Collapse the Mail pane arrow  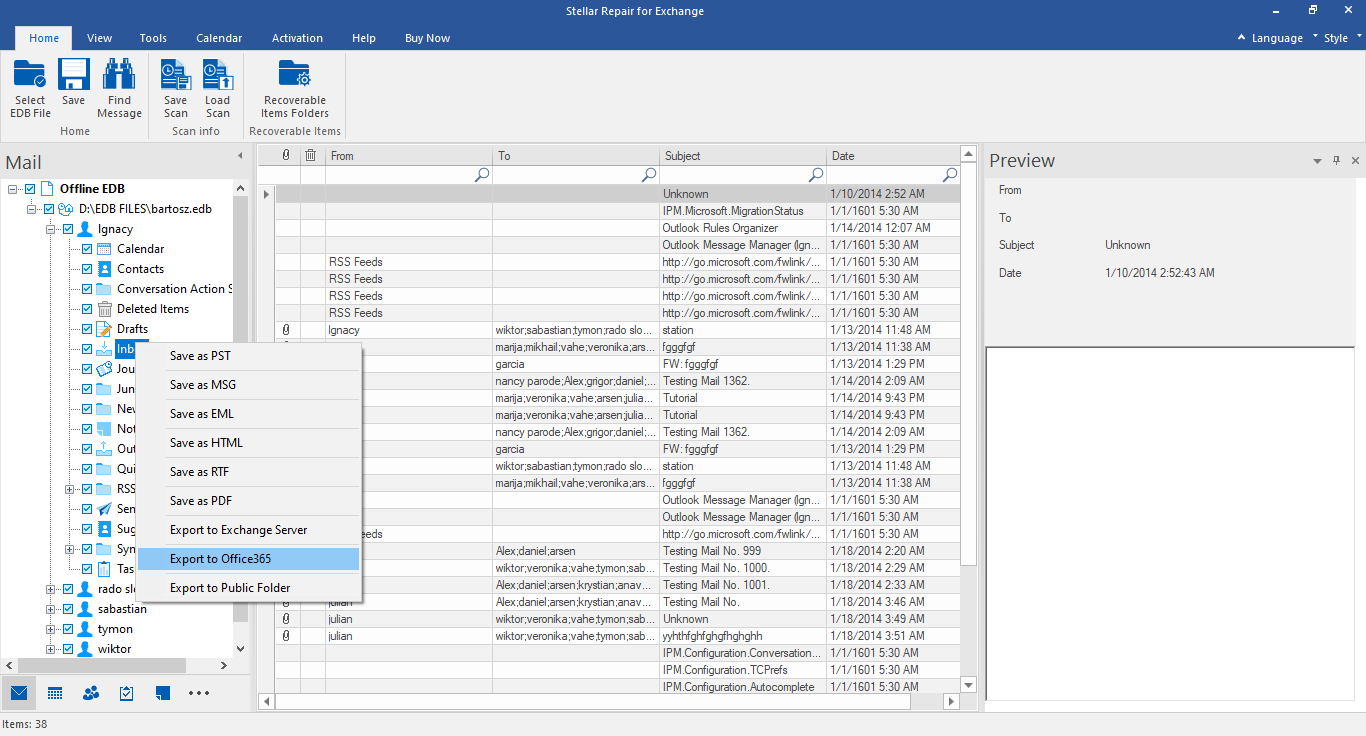(x=239, y=156)
